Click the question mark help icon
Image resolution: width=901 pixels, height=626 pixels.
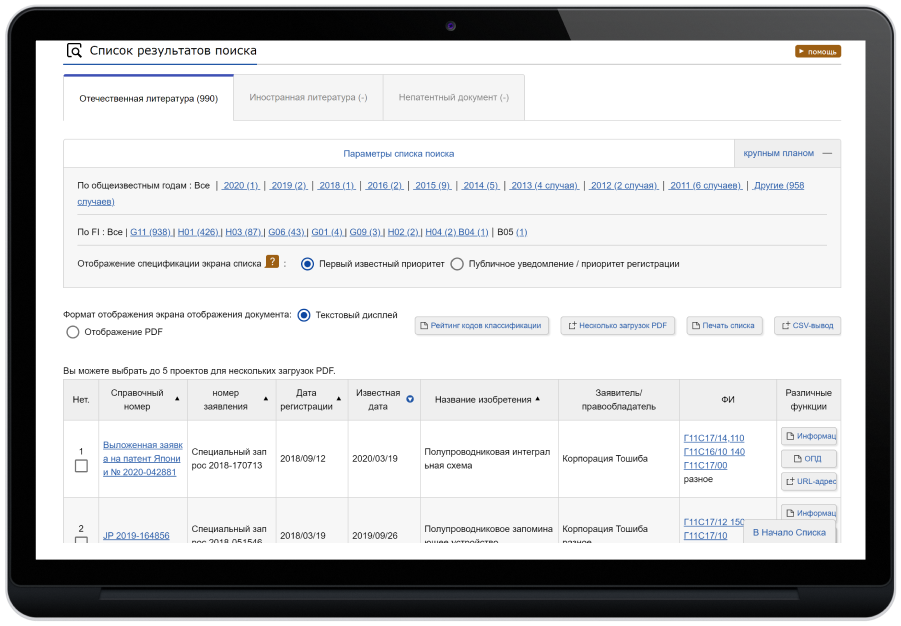tap(271, 263)
